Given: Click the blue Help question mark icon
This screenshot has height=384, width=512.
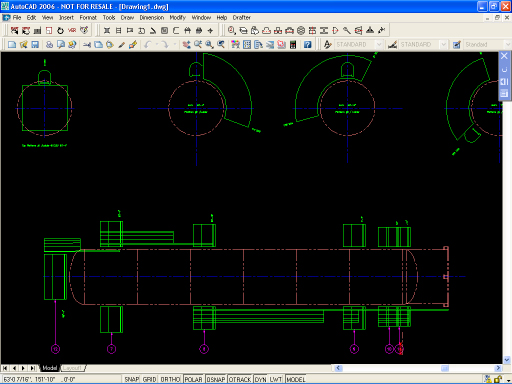Looking at the screenshot, I should coord(307,44).
